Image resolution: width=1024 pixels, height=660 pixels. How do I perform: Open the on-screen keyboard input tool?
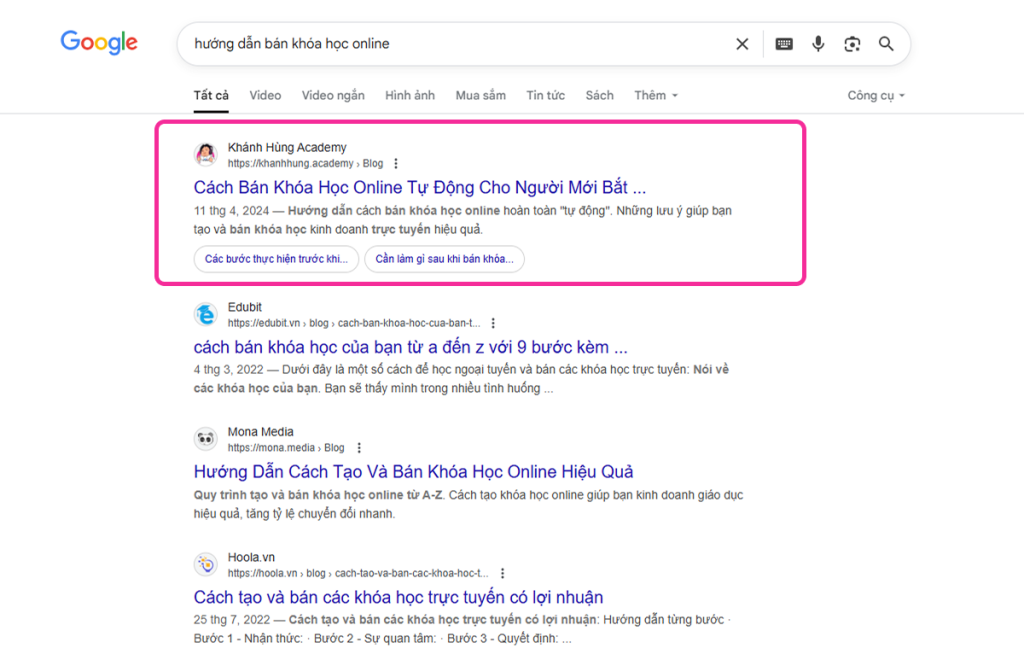point(784,44)
